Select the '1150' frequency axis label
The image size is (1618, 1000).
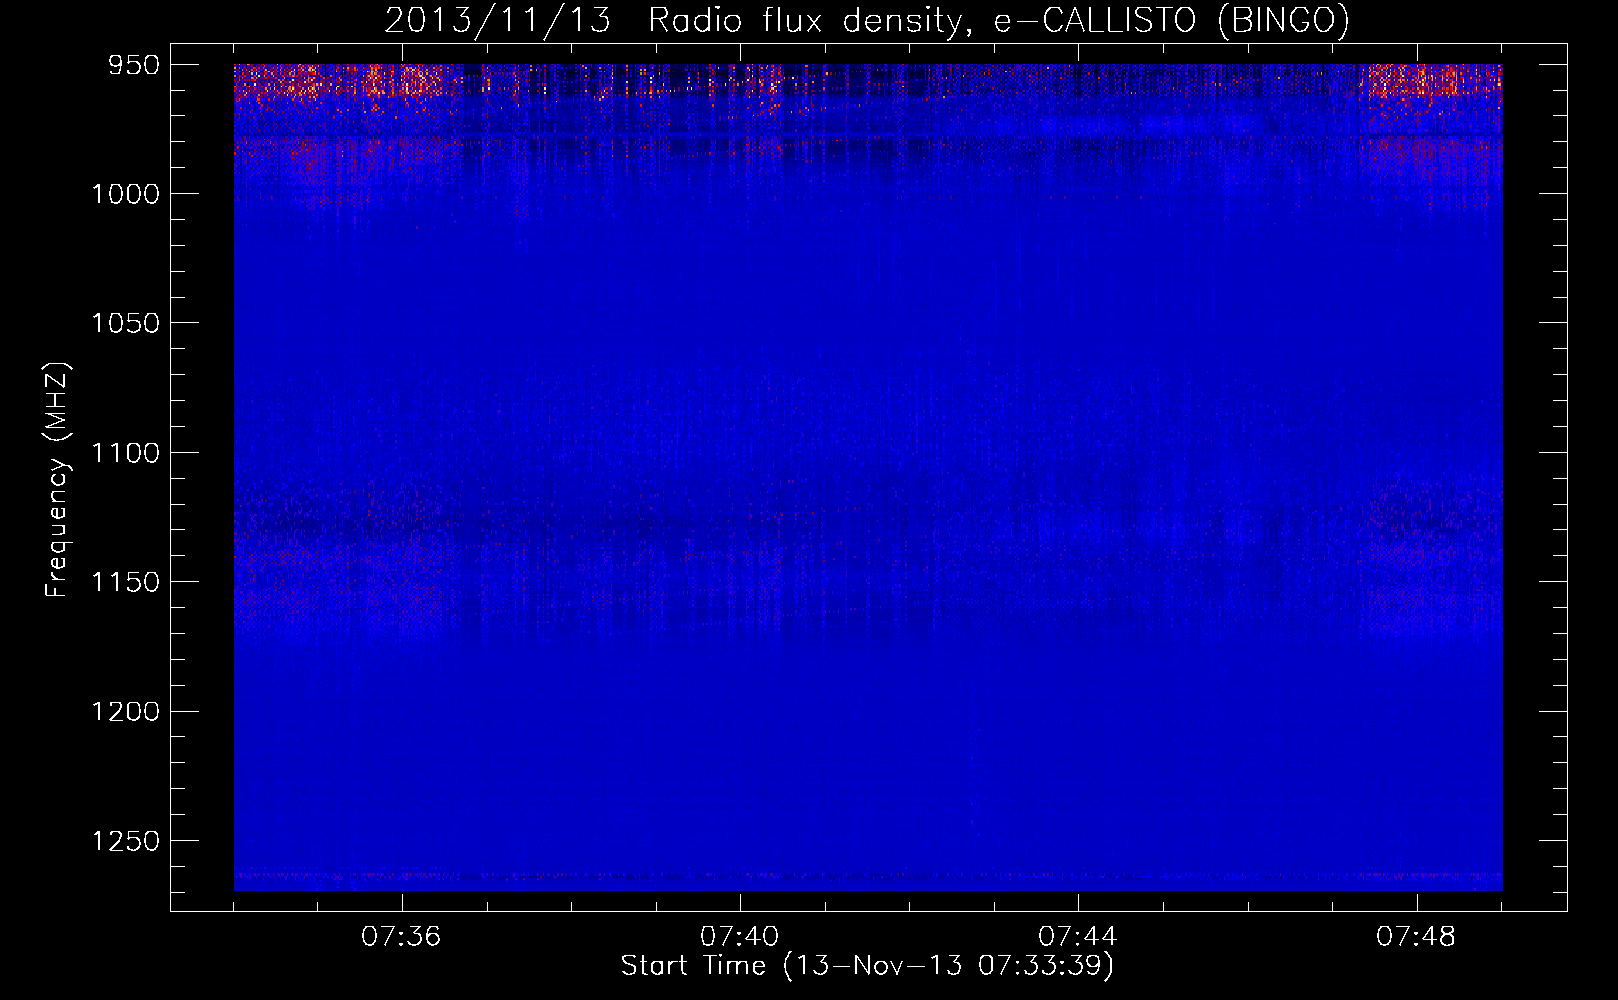click(x=126, y=582)
